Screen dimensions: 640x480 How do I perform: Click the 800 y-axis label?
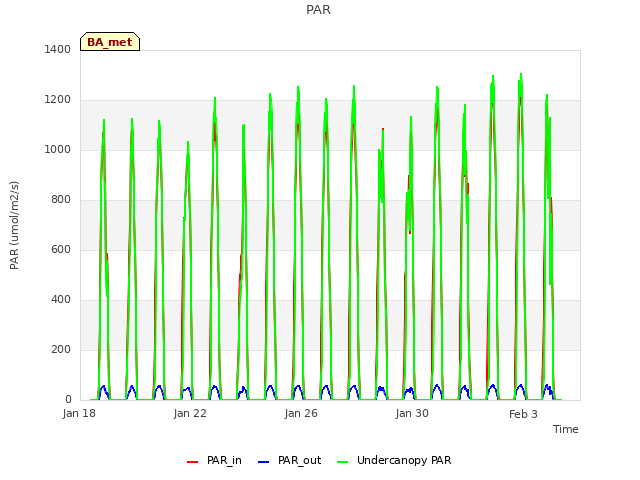pyautogui.click(x=61, y=200)
